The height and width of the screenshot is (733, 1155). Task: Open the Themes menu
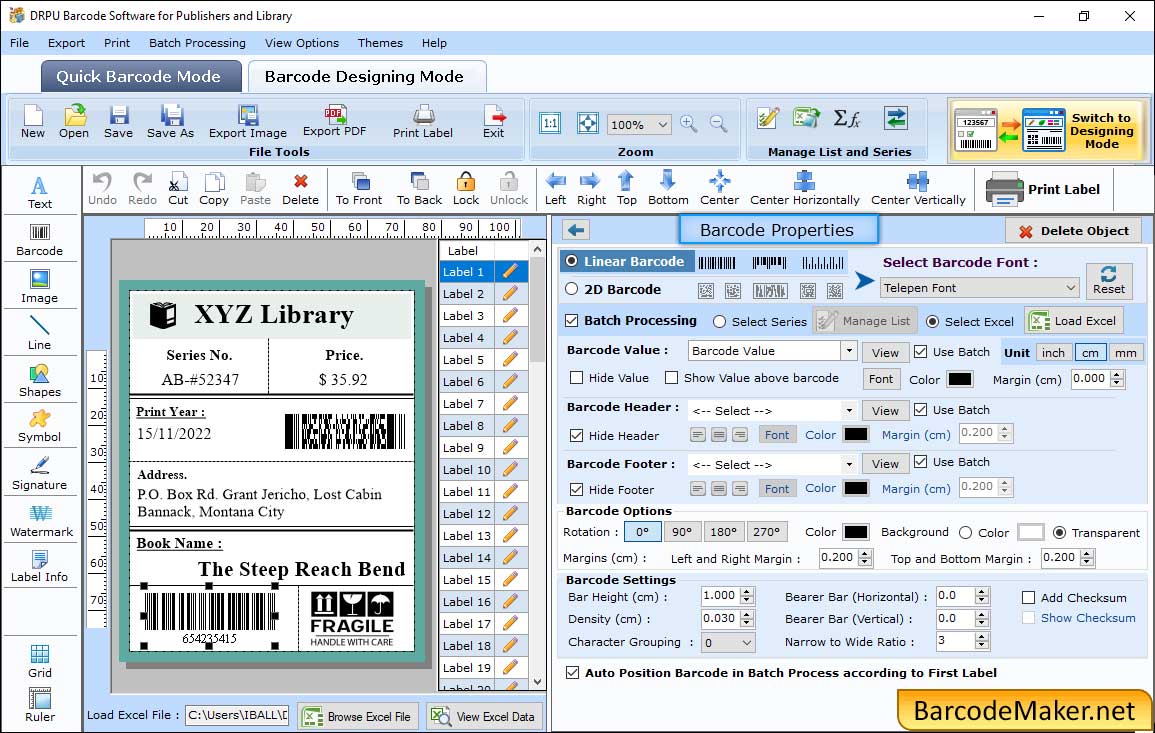point(380,43)
